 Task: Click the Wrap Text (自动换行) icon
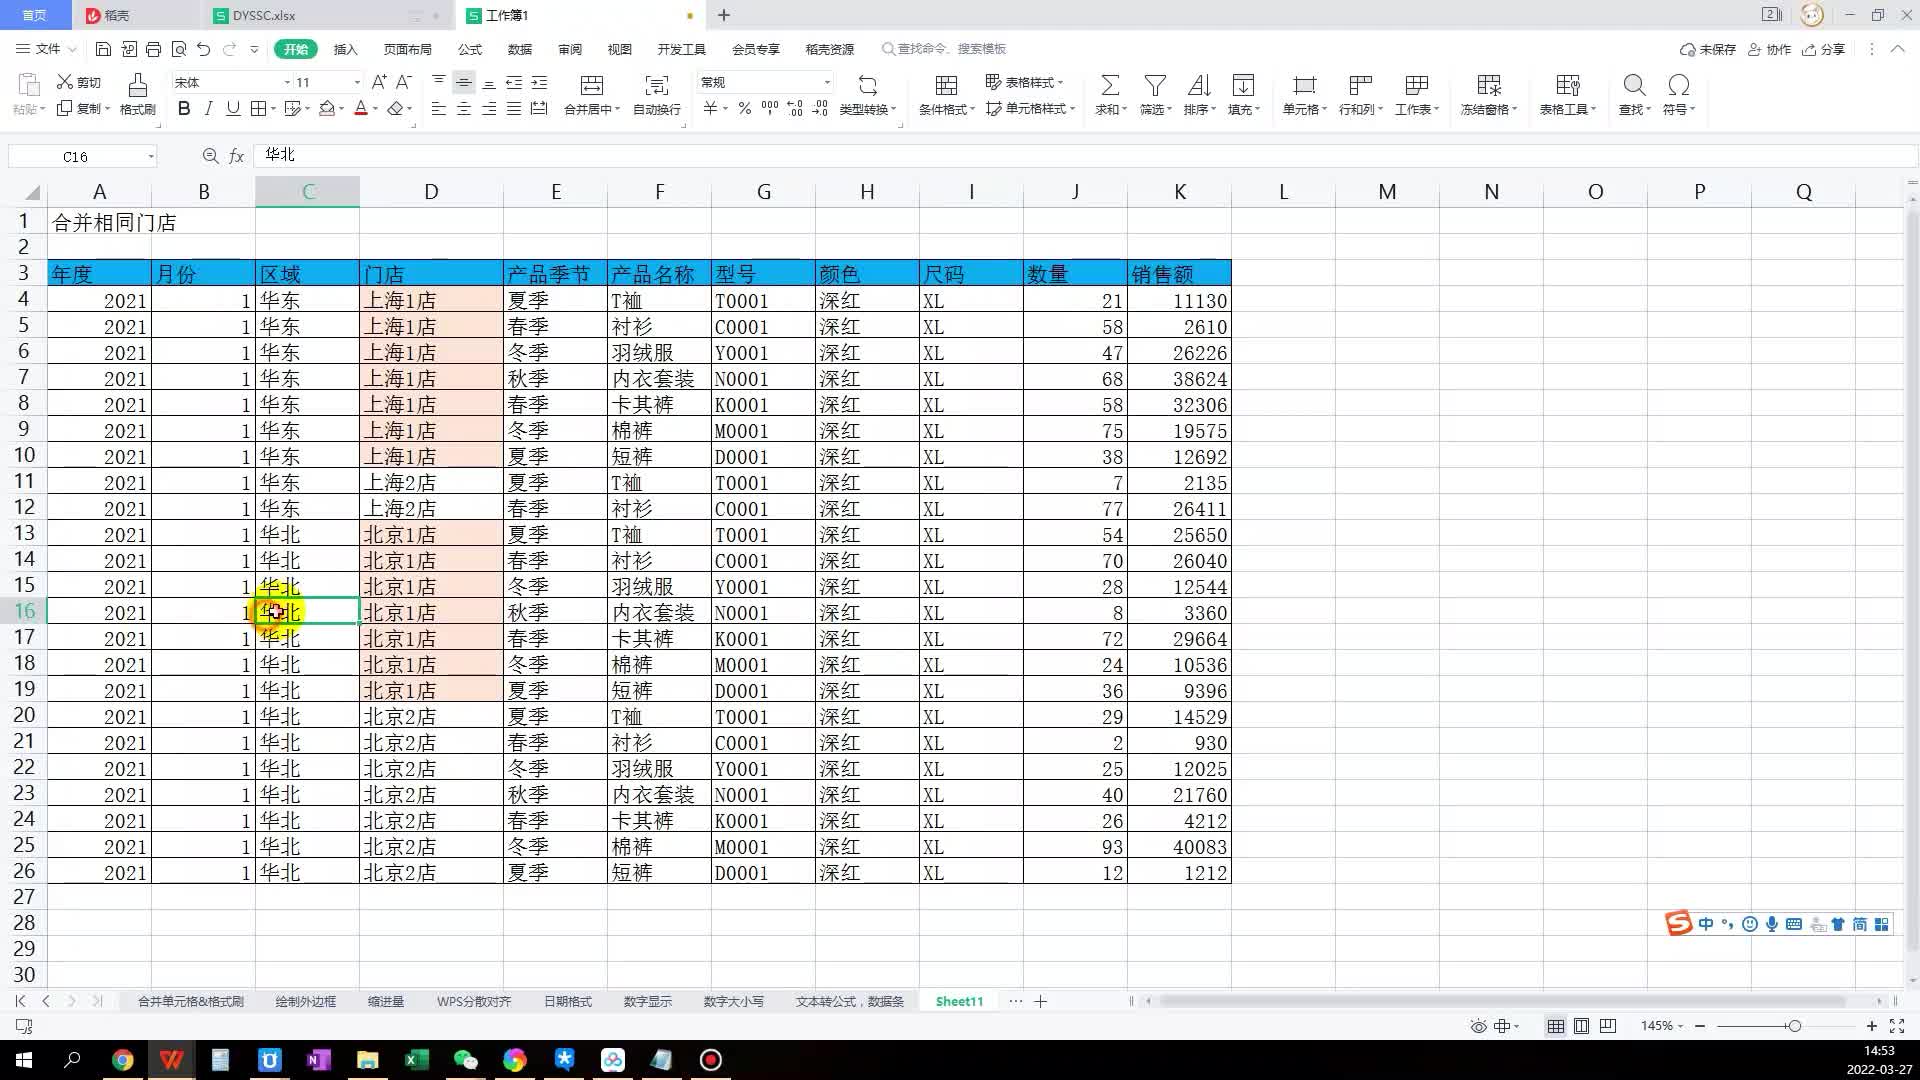(656, 86)
